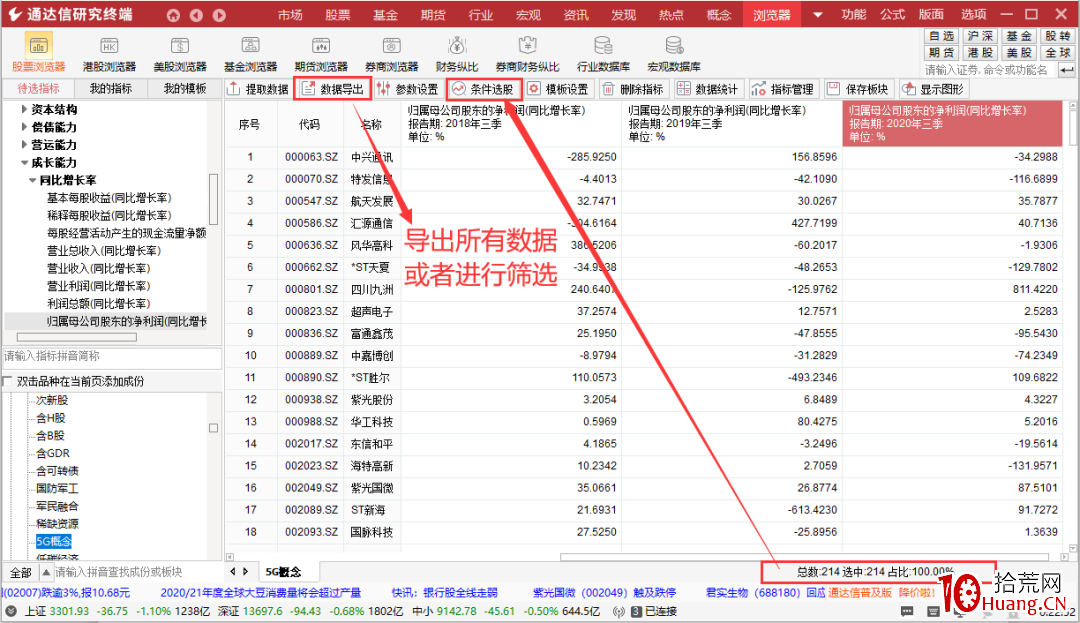This screenshot has height=623, width=1080.
Task: Switch to the 股票 menu tab
Action: coord(338,14)
